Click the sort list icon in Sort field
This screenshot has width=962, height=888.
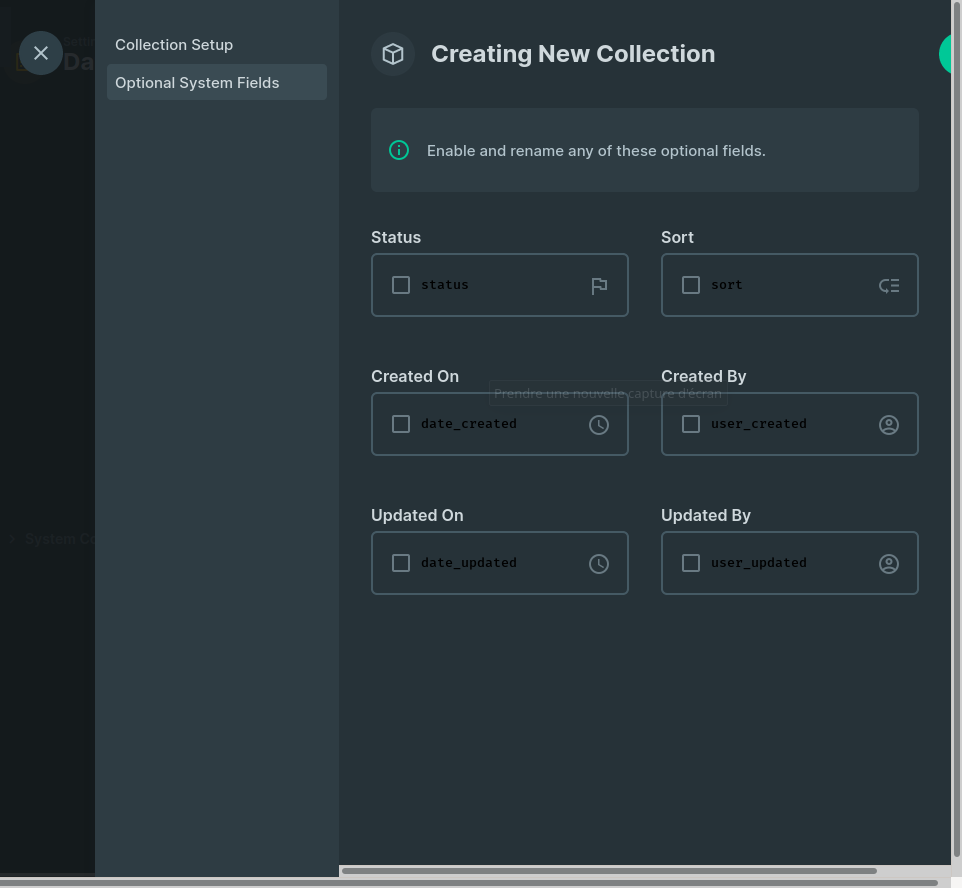click(x=889, y=285)
